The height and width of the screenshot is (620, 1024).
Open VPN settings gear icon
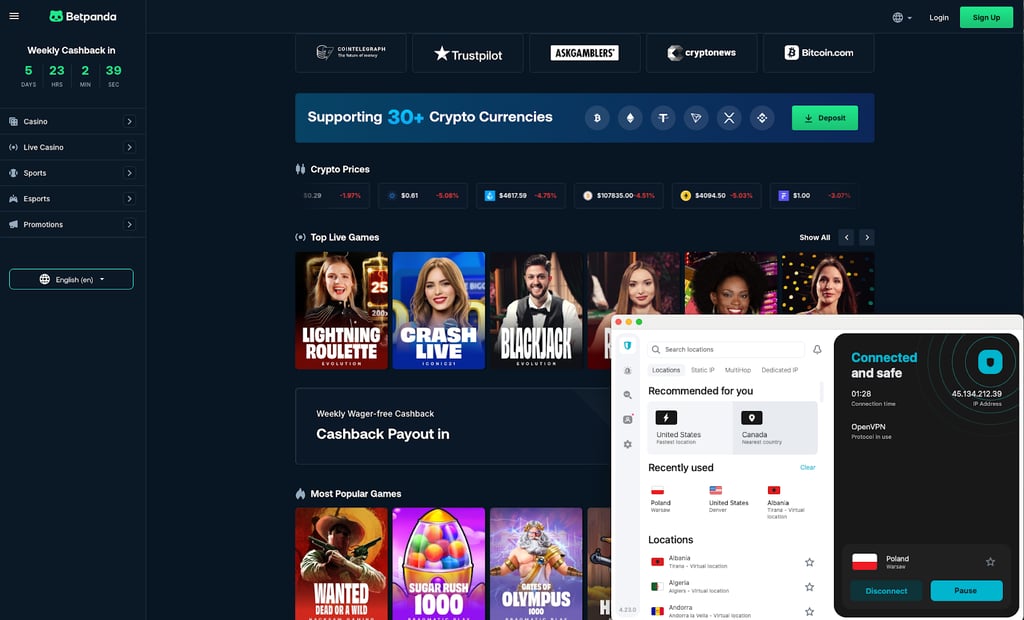tap(628, 444)
